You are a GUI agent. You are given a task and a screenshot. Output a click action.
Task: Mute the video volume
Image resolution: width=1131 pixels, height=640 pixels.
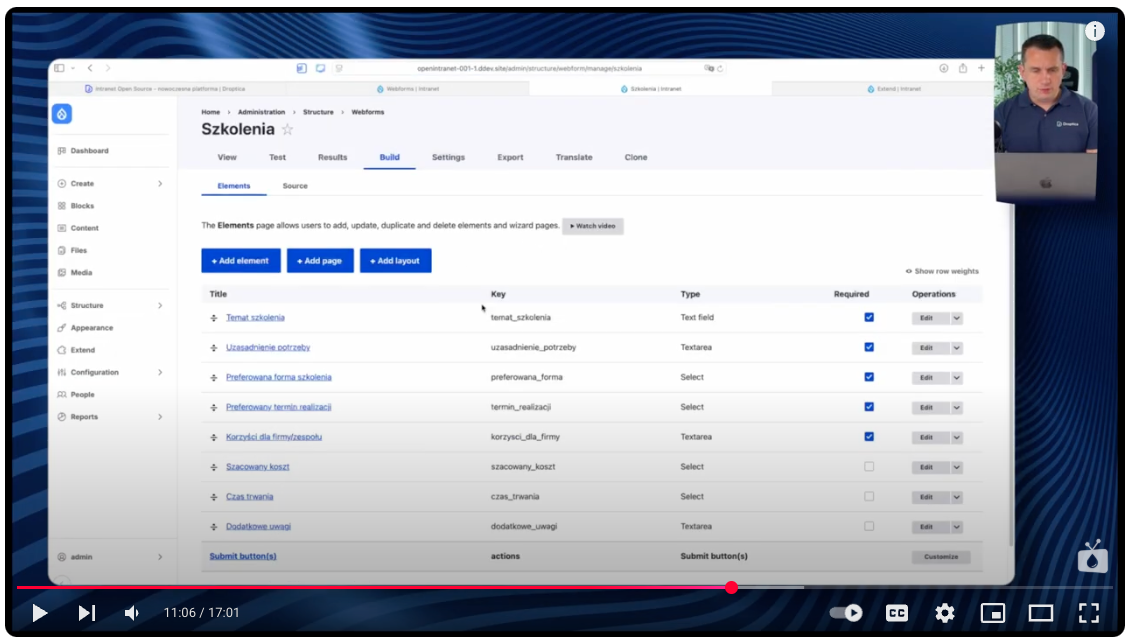point(131,613)
